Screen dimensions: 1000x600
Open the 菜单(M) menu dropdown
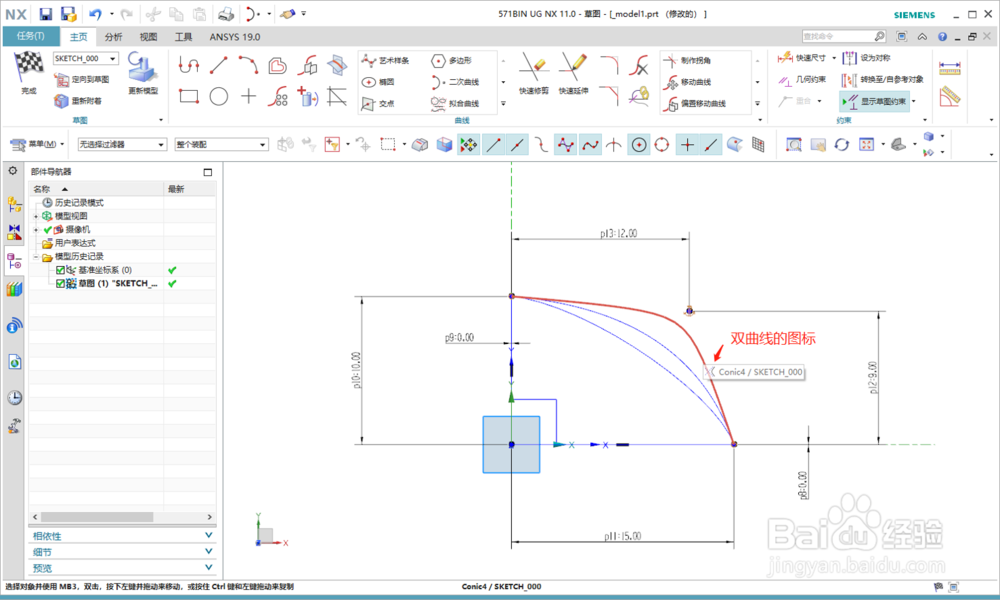tap(38, 144)
